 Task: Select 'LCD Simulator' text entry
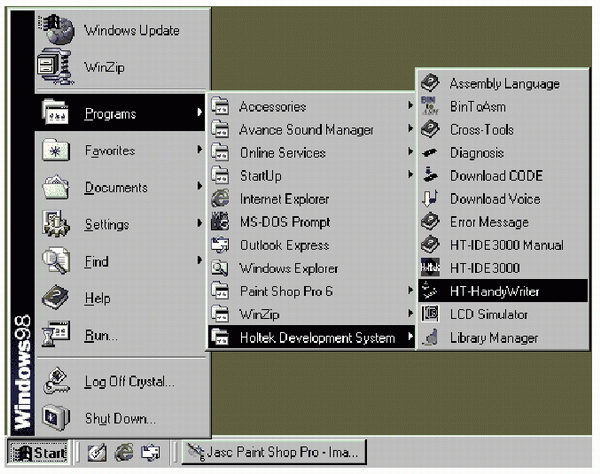489,314
